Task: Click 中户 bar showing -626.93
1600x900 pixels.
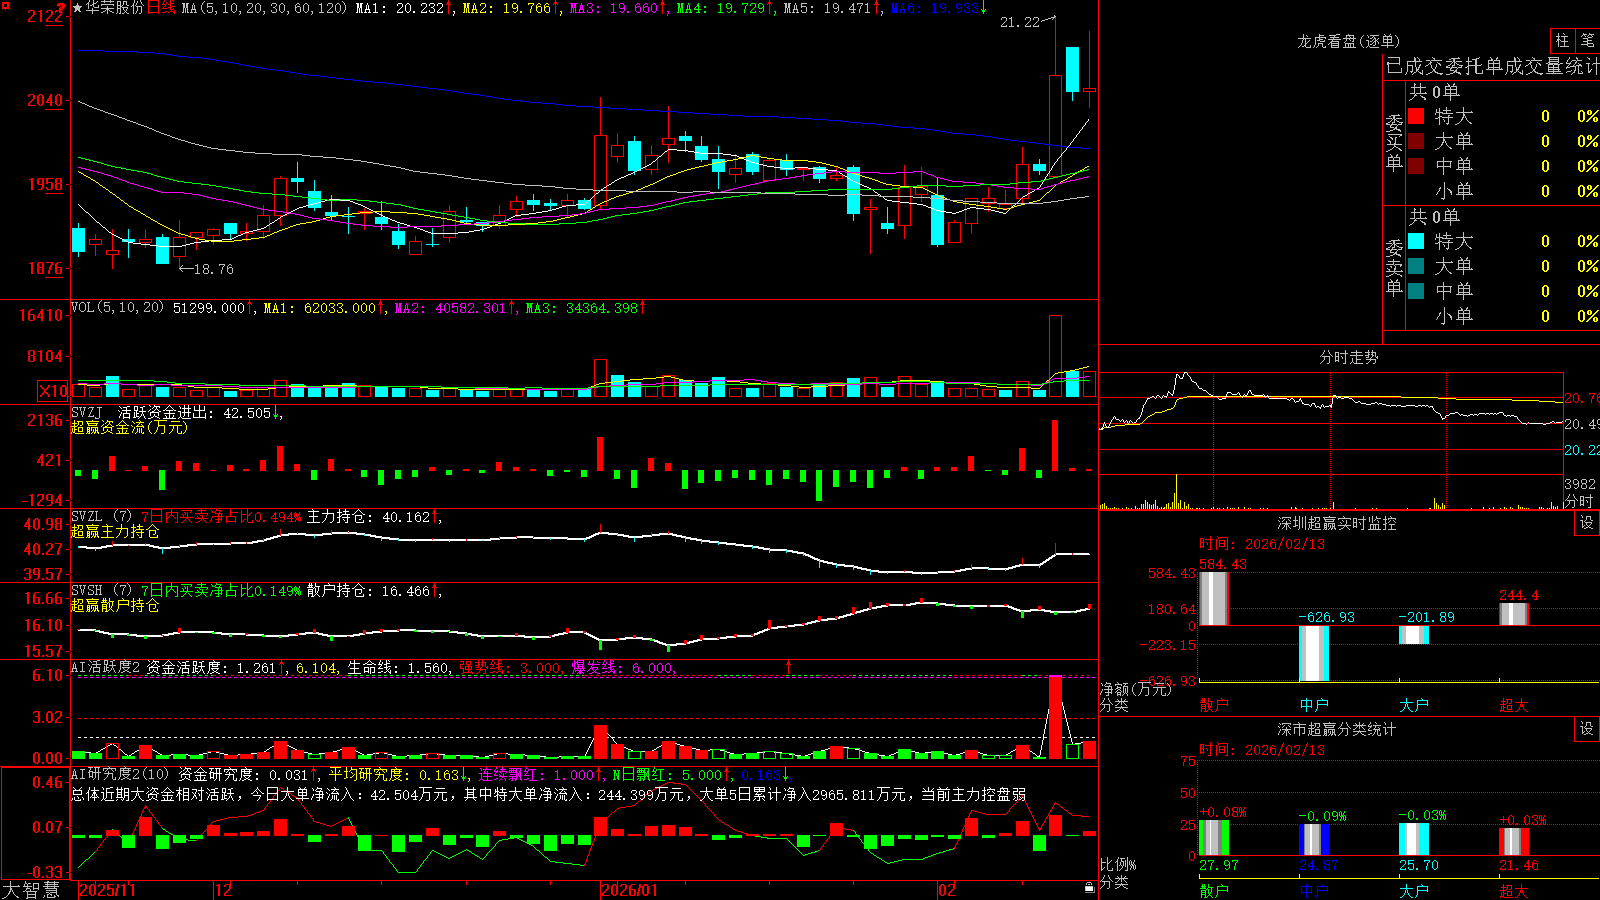Action: [1314, 653]
